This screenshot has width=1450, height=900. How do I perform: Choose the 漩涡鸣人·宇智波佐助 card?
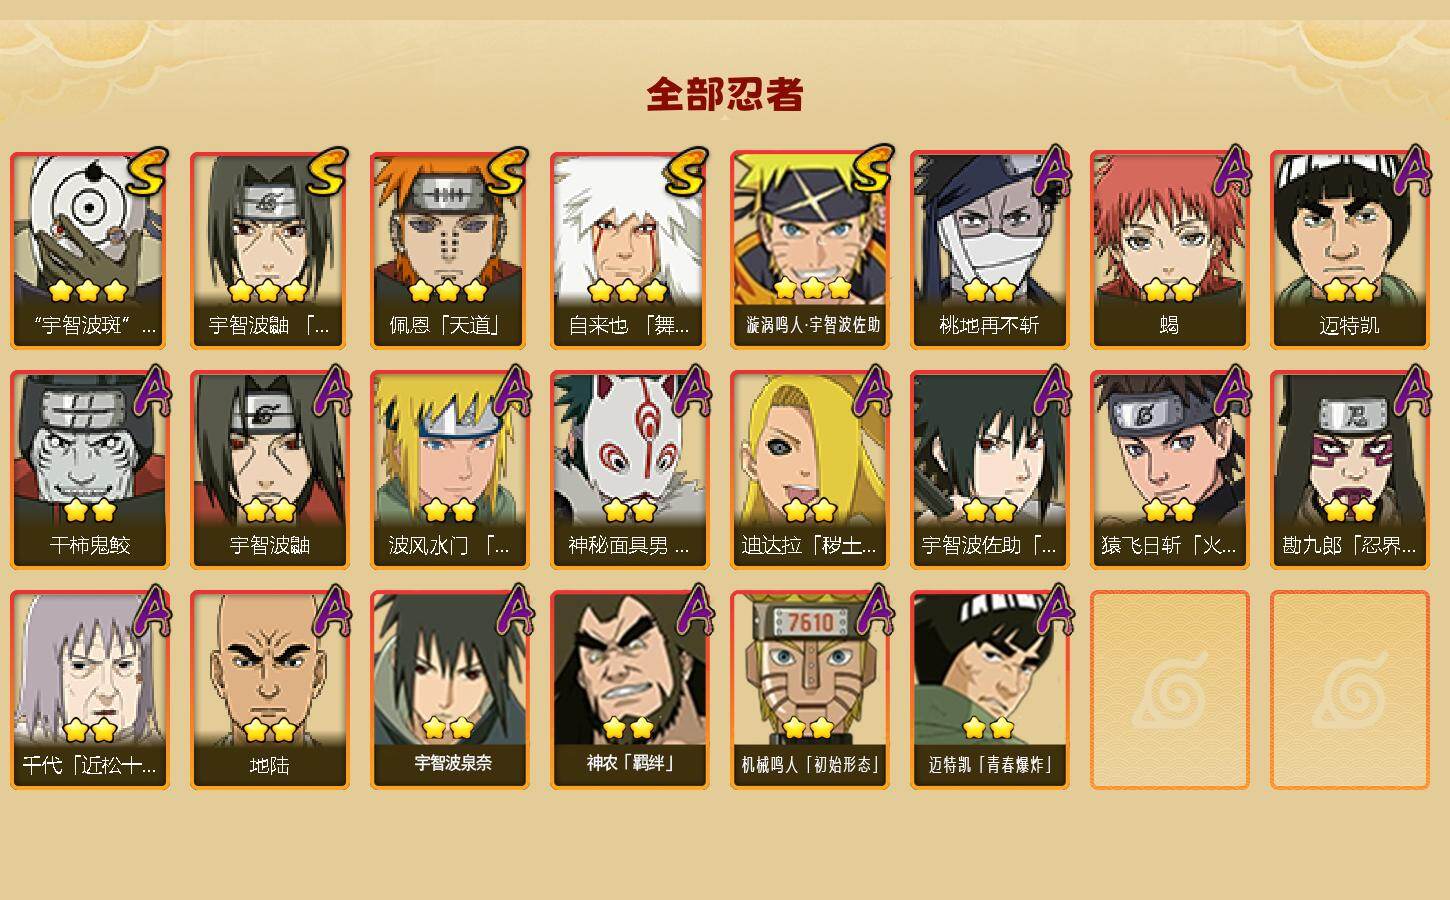click(x=809, y=250)
